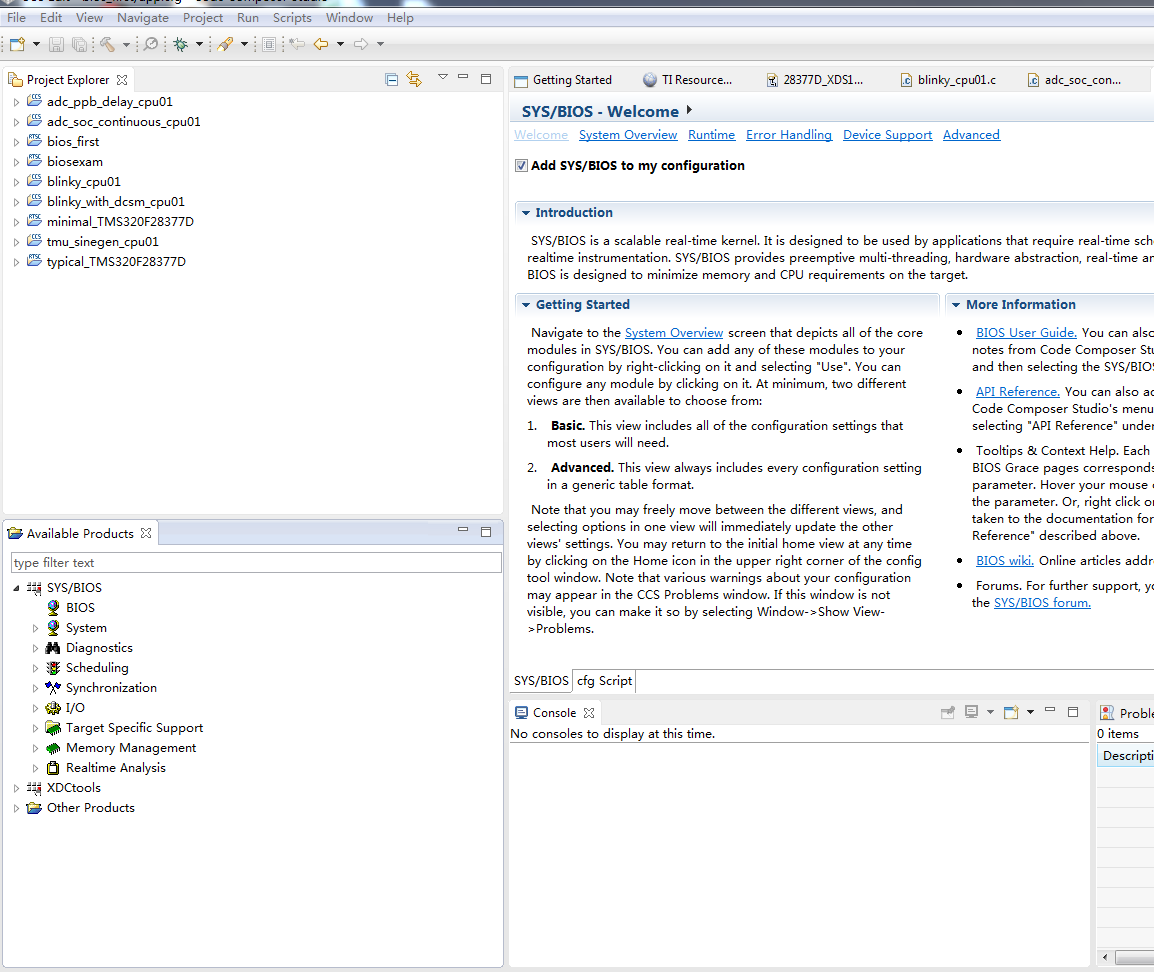1154x972 pixels.
Task: Click the Display Selected Console icon
Action: (971, 712)
